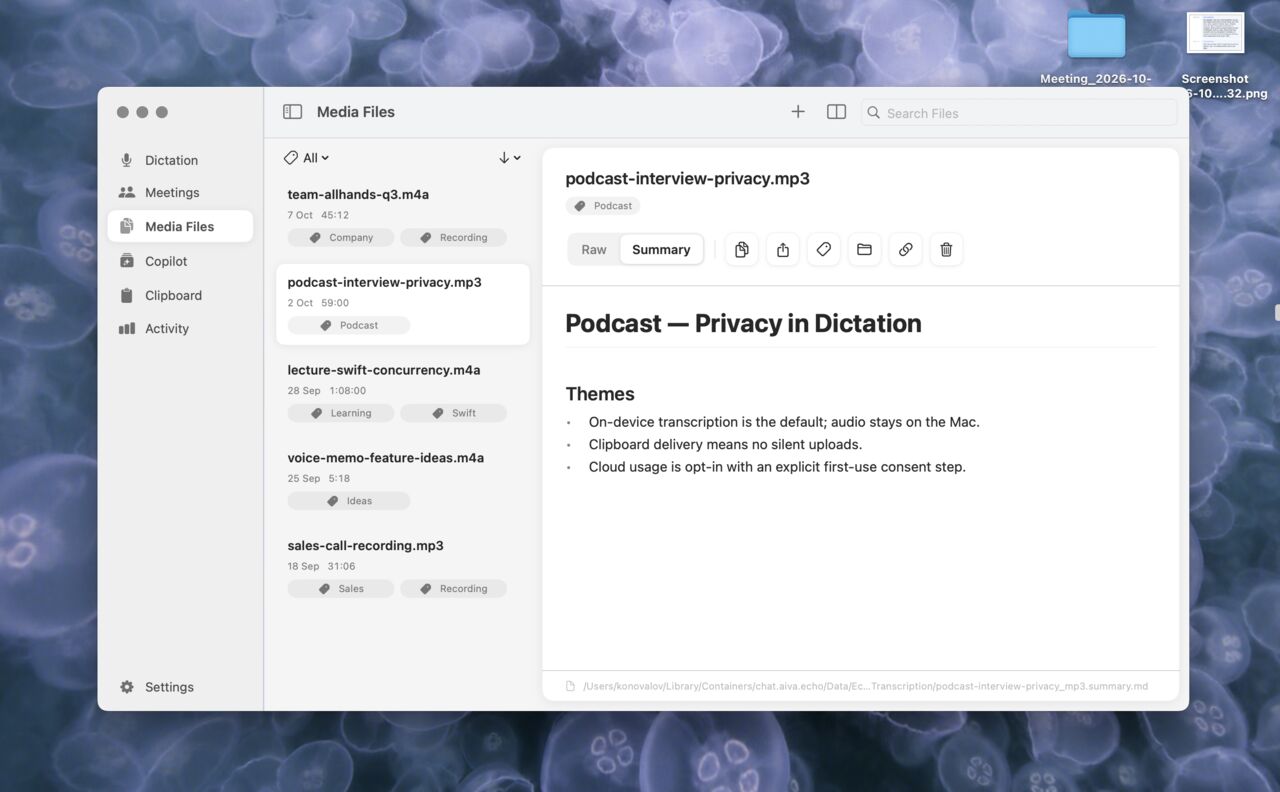Go to Meetings in the sidebar

[x=180, y=192]
